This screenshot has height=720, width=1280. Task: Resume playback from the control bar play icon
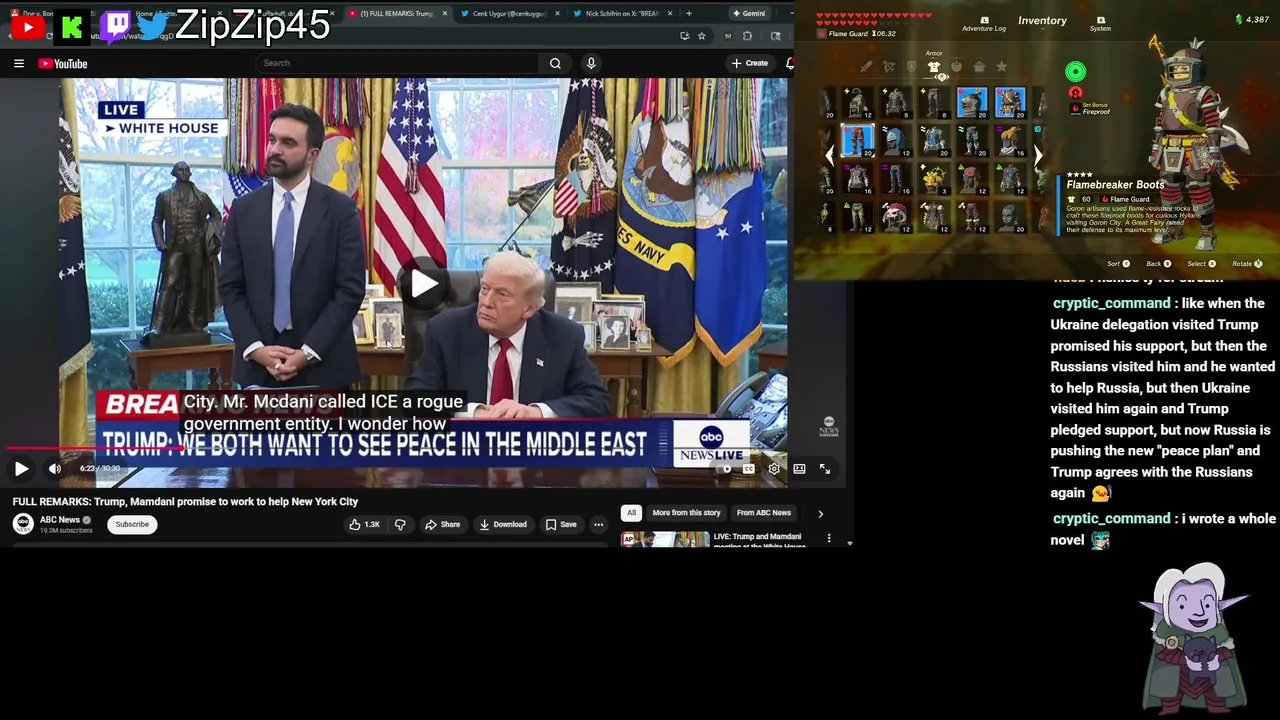coord(21,468)
